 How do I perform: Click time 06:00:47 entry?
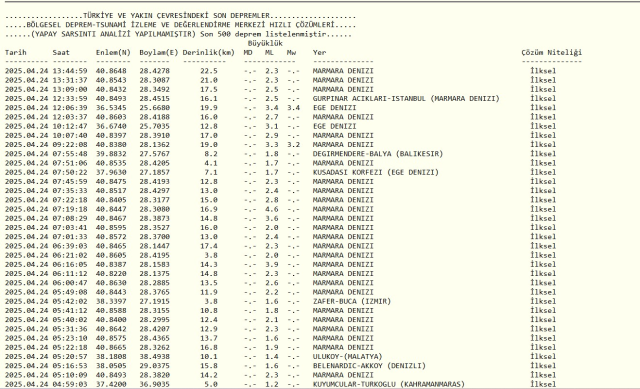[x=70, y=283]
